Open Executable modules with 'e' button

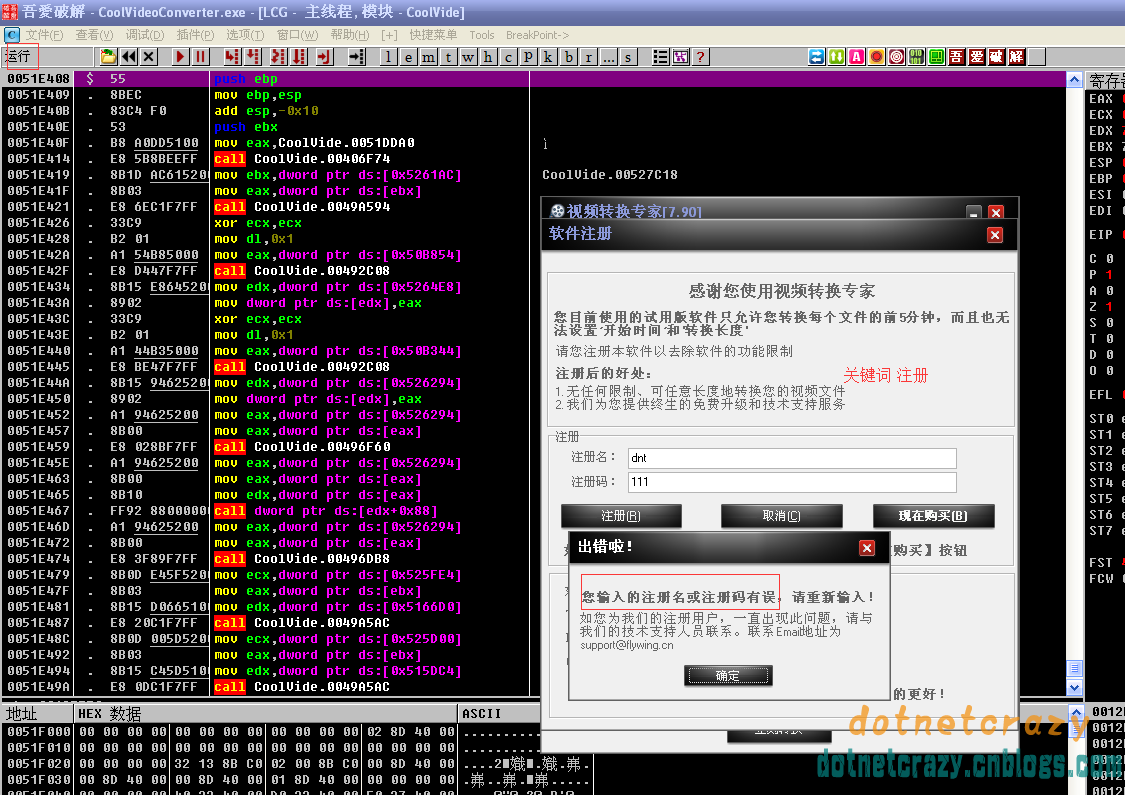tap(408, 57)
